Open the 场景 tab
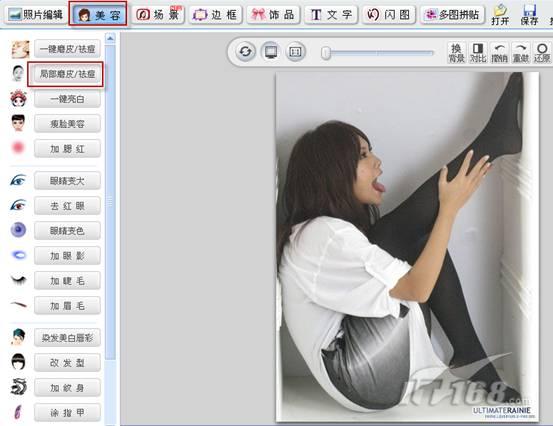This screenshot has height=426, width=553. pyautogui.click(x=158, y=14)
